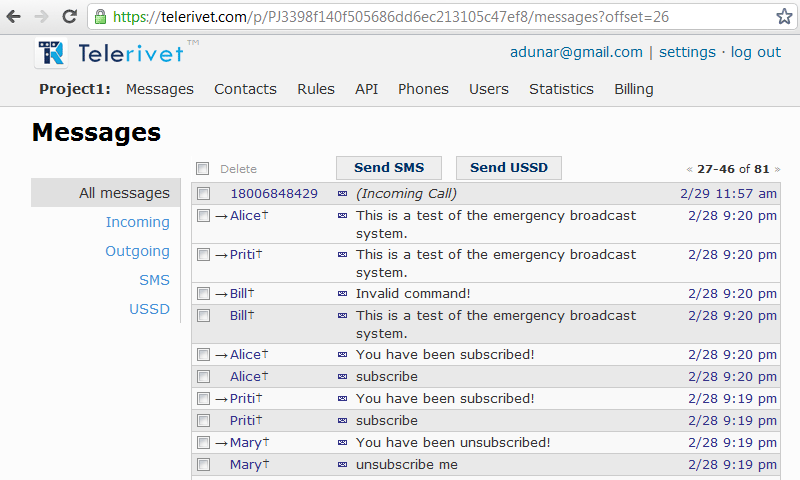Bookmark page with the star icon

784,17
